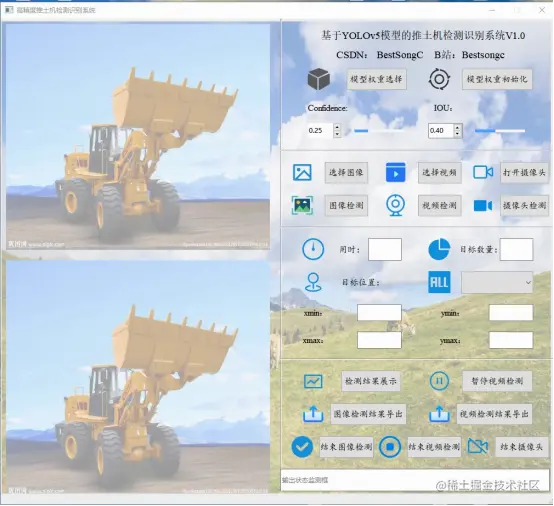Click the IOU value field showing 0.40
Screen dimensions: 554x506
(441, 130)
